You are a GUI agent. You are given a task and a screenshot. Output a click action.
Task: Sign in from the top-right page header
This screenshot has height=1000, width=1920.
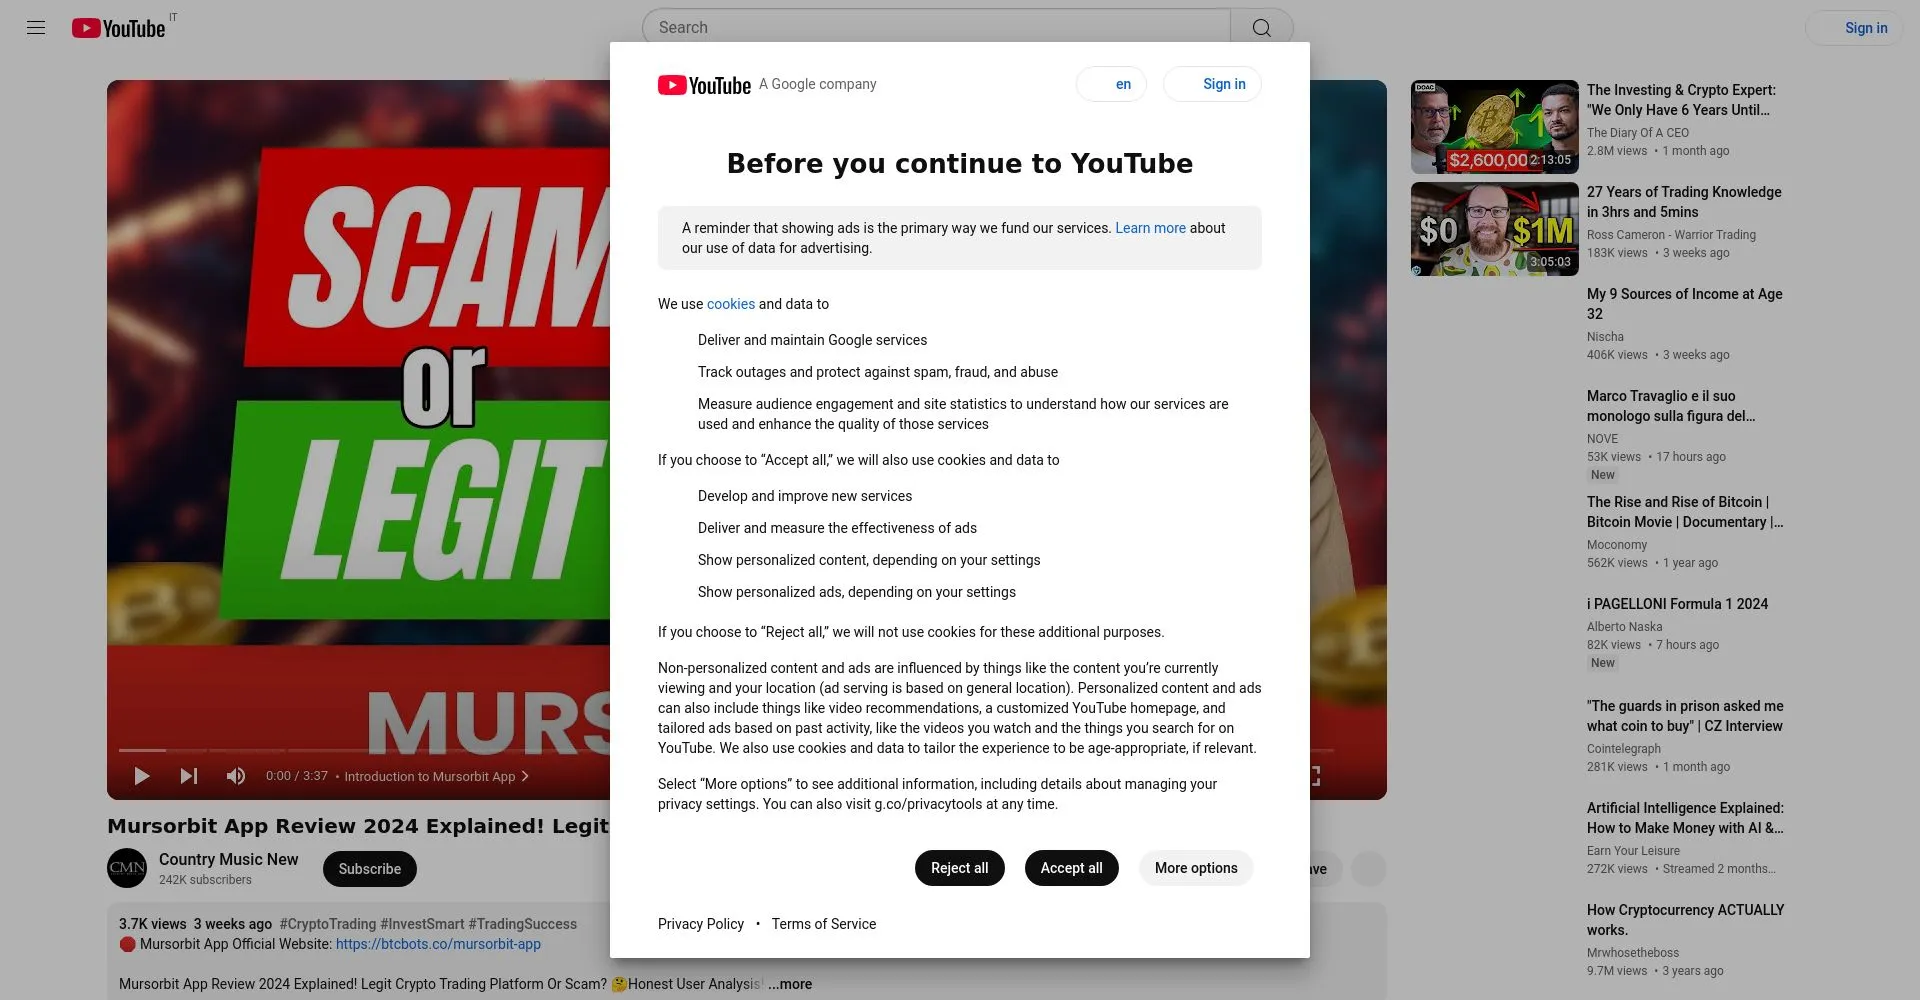coord(1854,28)
